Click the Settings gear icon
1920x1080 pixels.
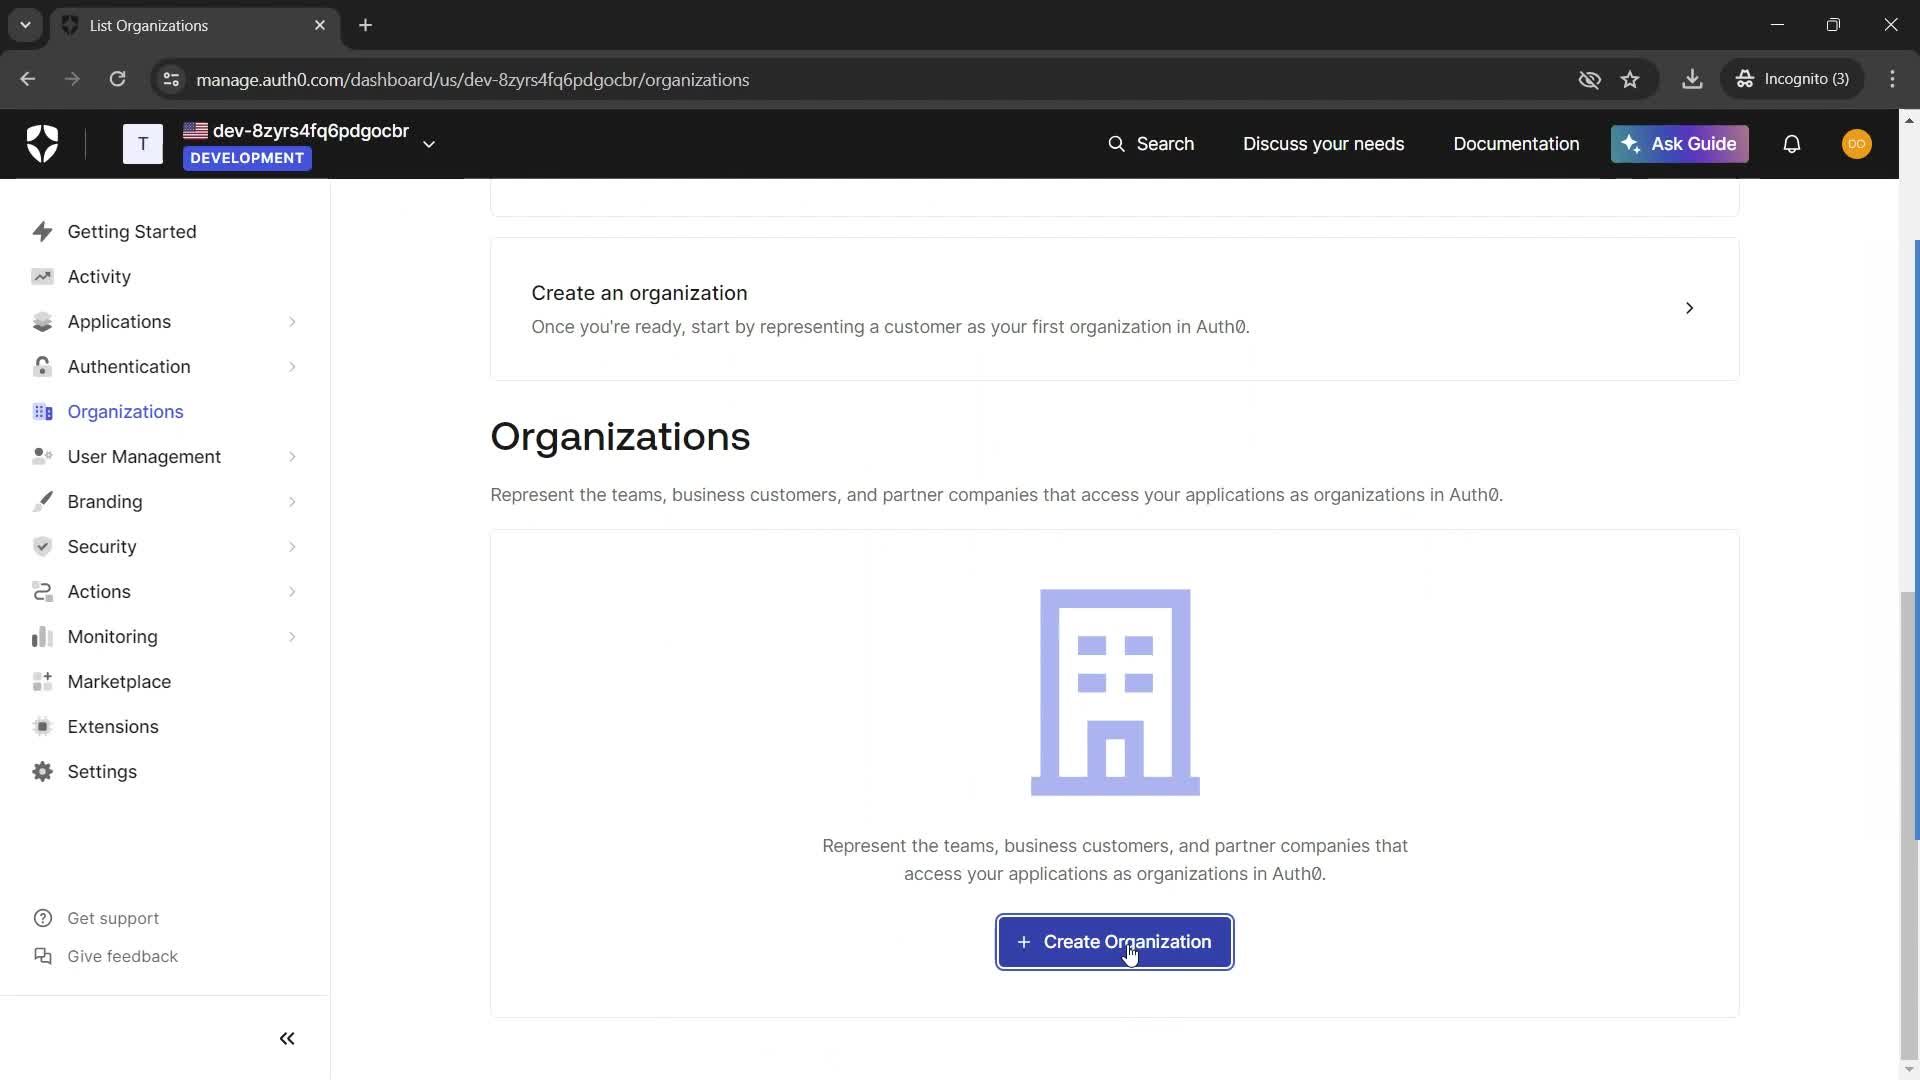[x=42, y=772]
